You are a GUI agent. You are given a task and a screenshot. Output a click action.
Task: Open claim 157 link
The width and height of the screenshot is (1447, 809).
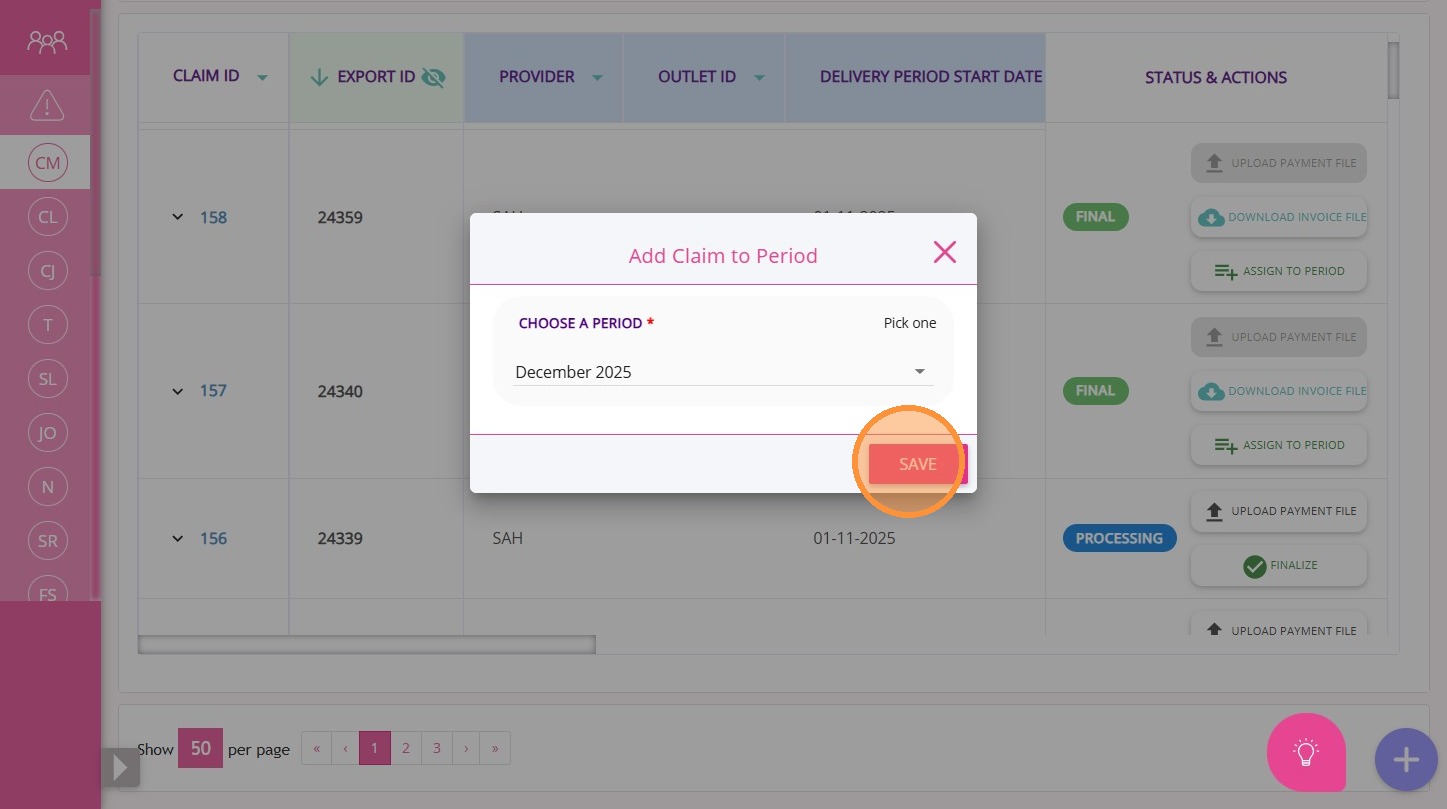pyautogui.click(x=213, y=391)
